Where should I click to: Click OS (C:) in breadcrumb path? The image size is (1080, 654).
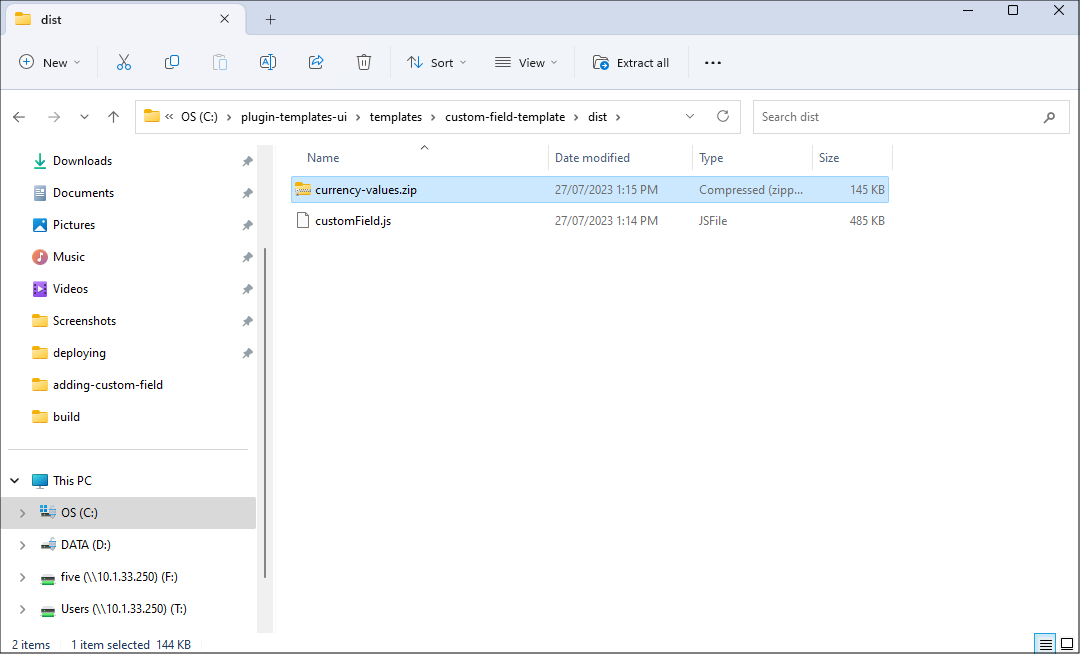pos(199,117)
